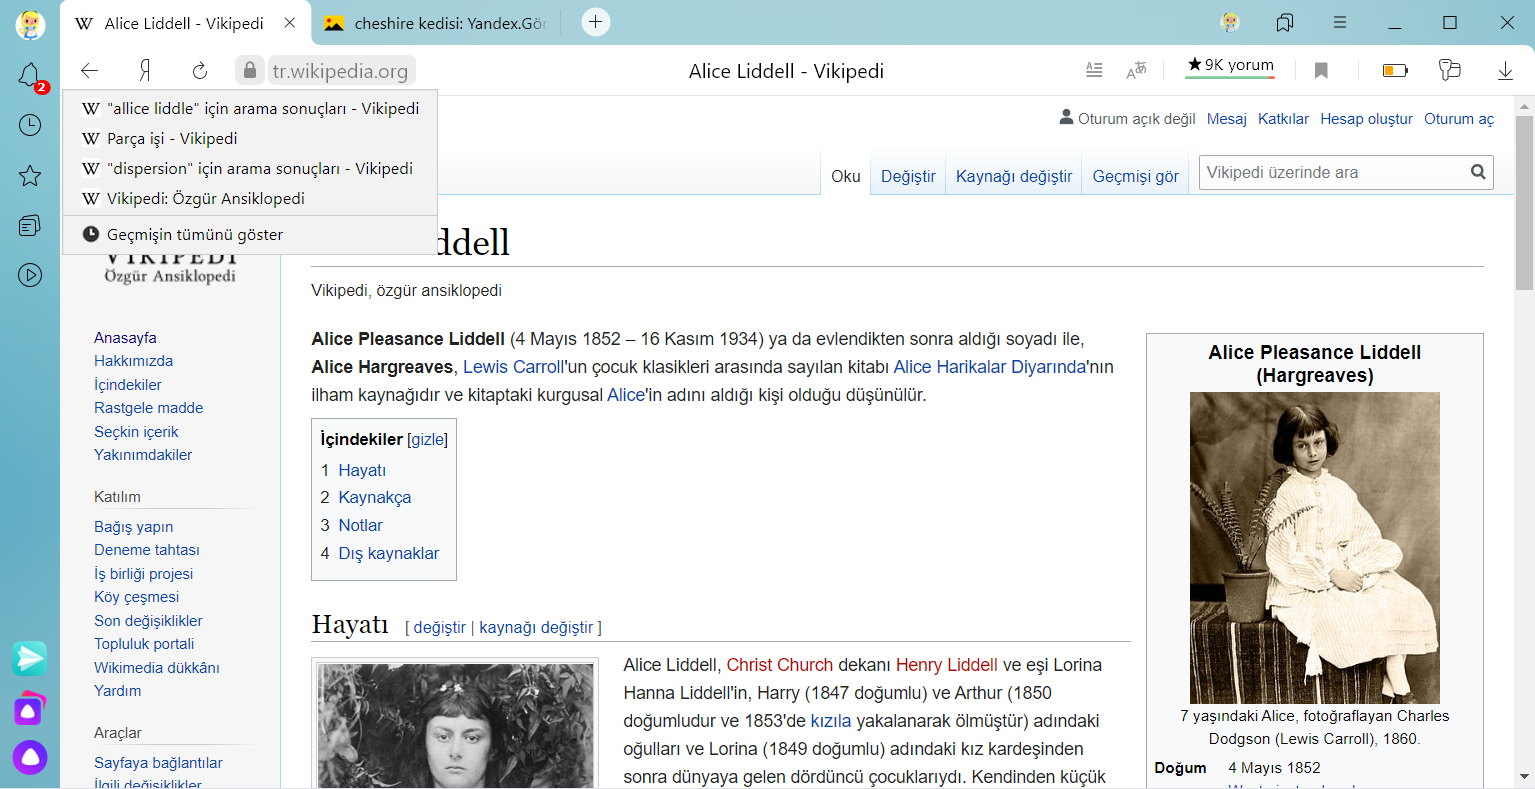
Task: Select 'allice liddle' search results history entry
Action: click(250, 108)
